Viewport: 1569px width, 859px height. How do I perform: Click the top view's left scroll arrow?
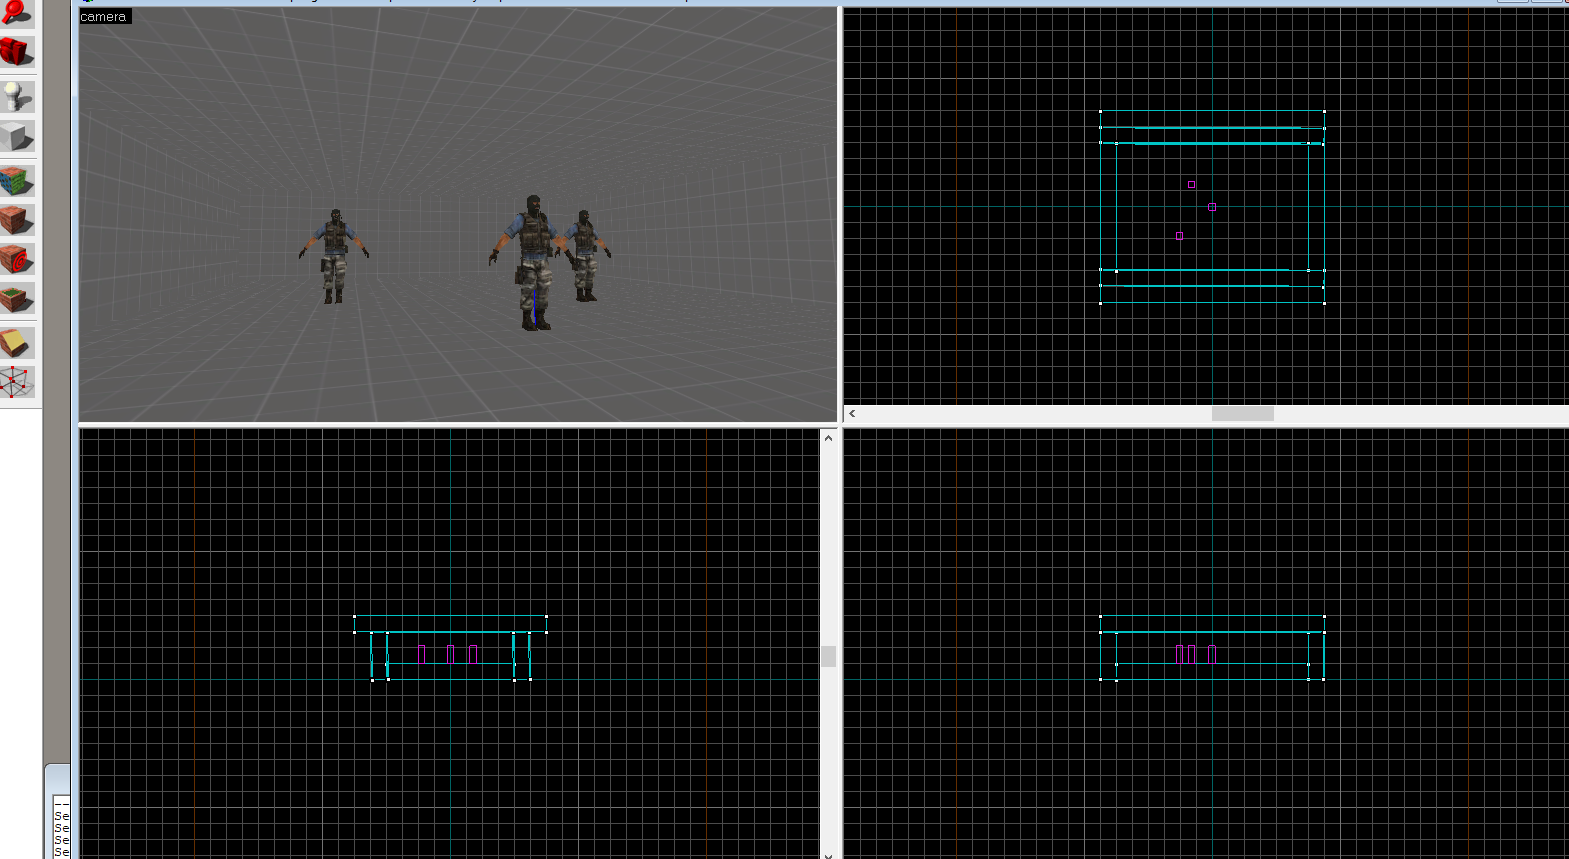852,414
